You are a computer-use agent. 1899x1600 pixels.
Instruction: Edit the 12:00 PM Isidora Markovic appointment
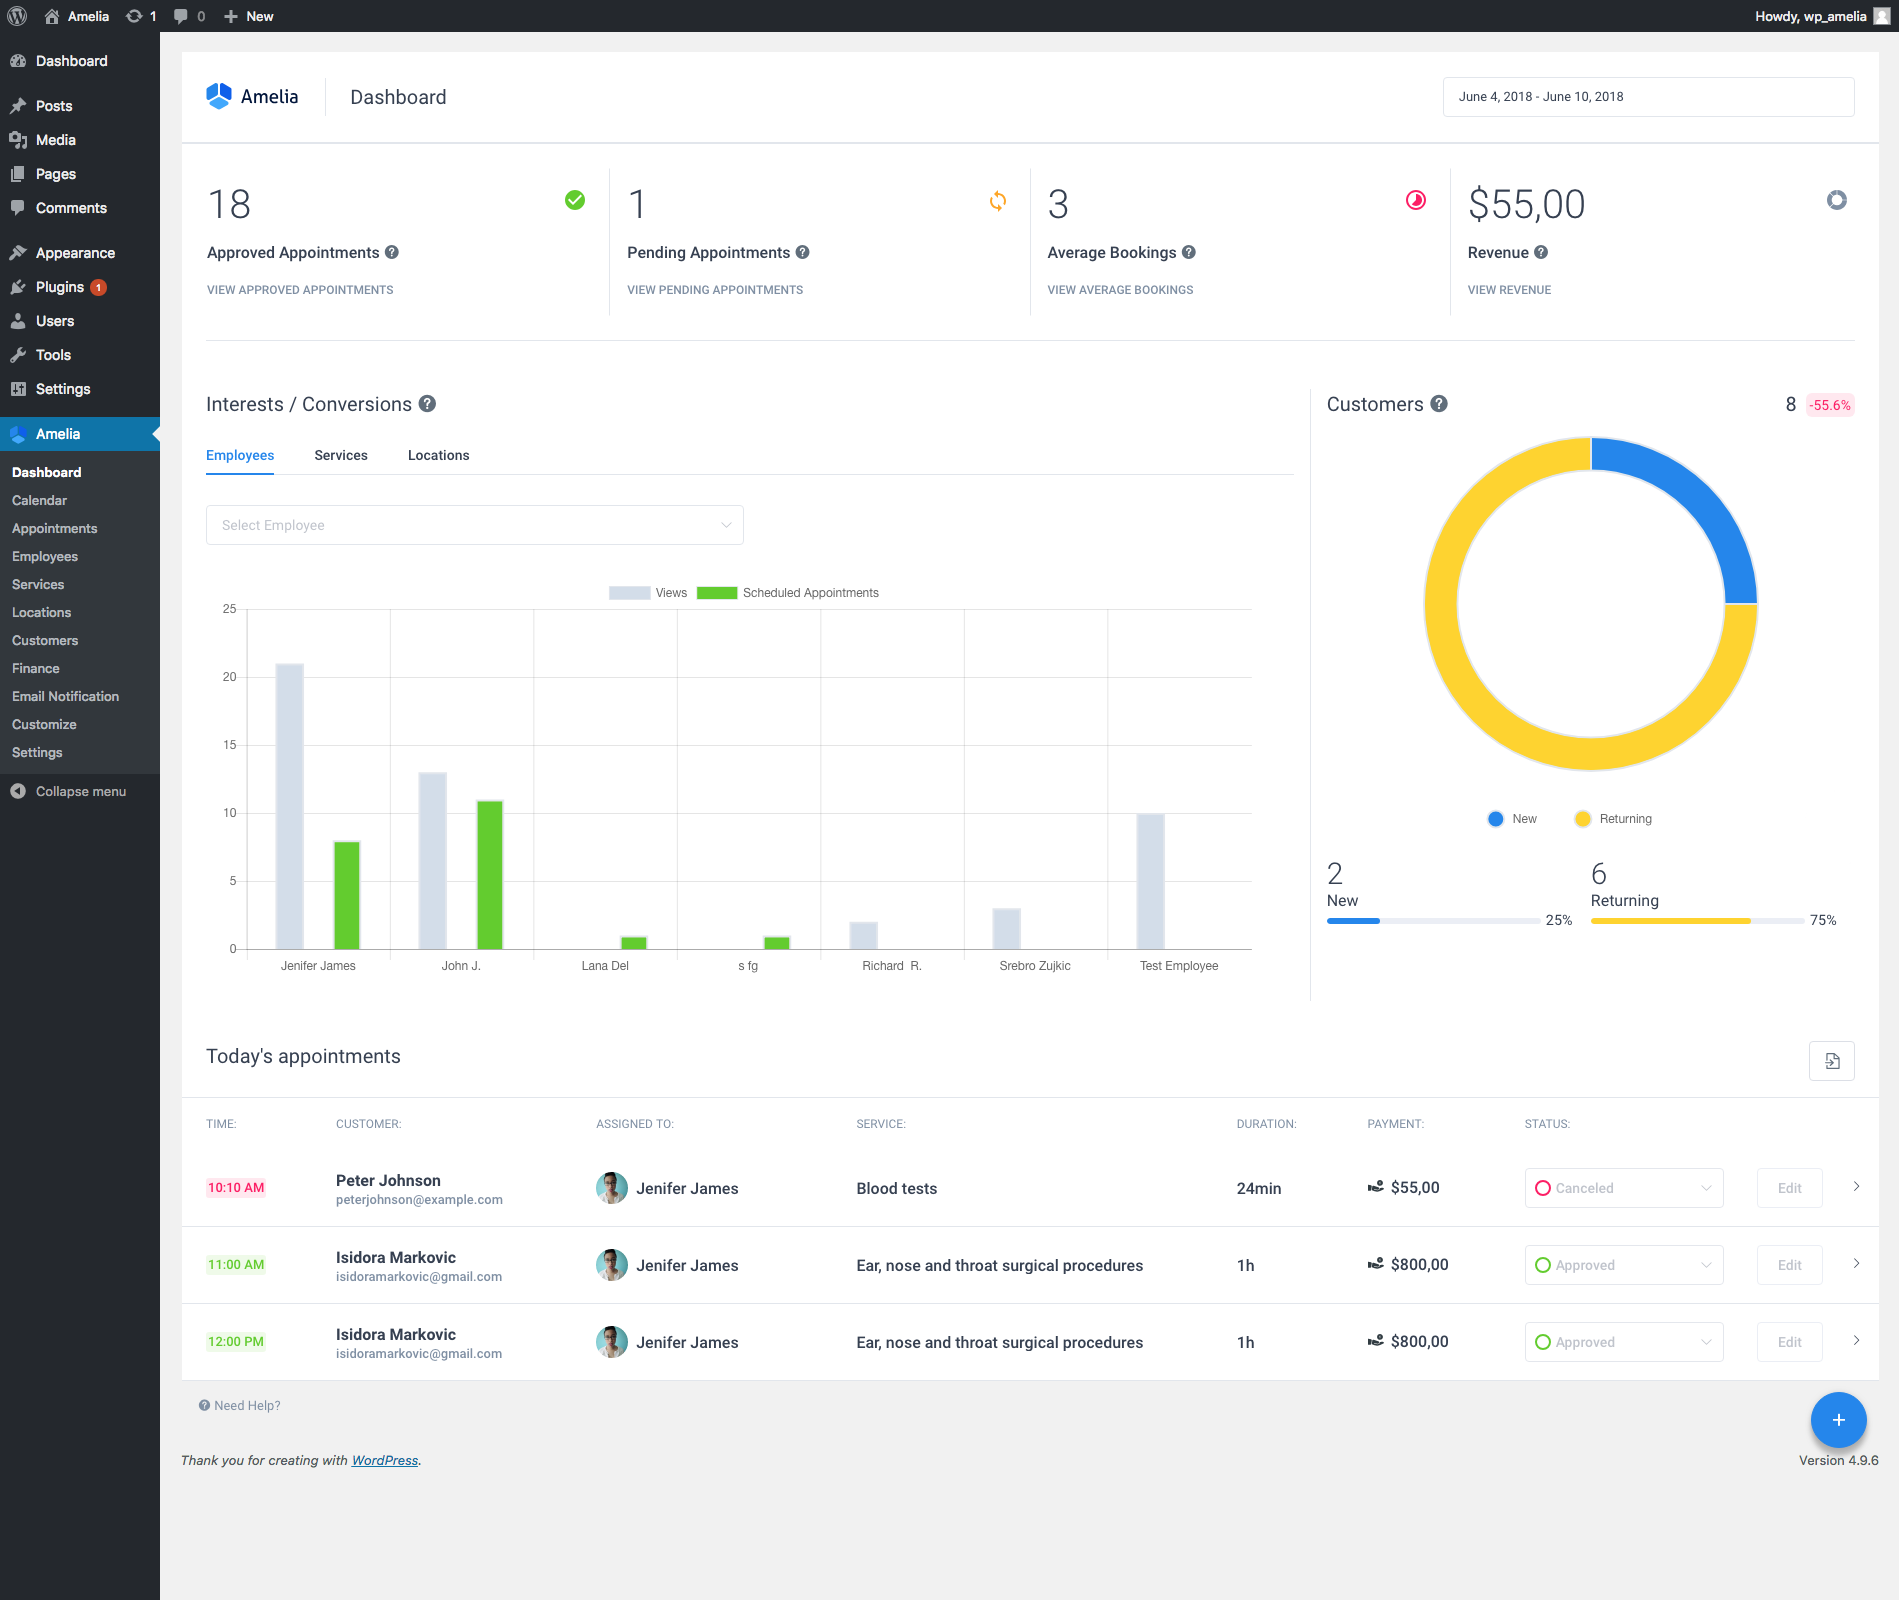(1789, 1342)
